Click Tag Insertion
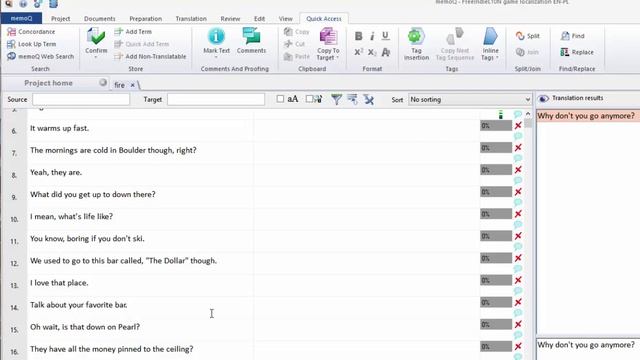The image size is (640, 360). (x=416, y=44)
